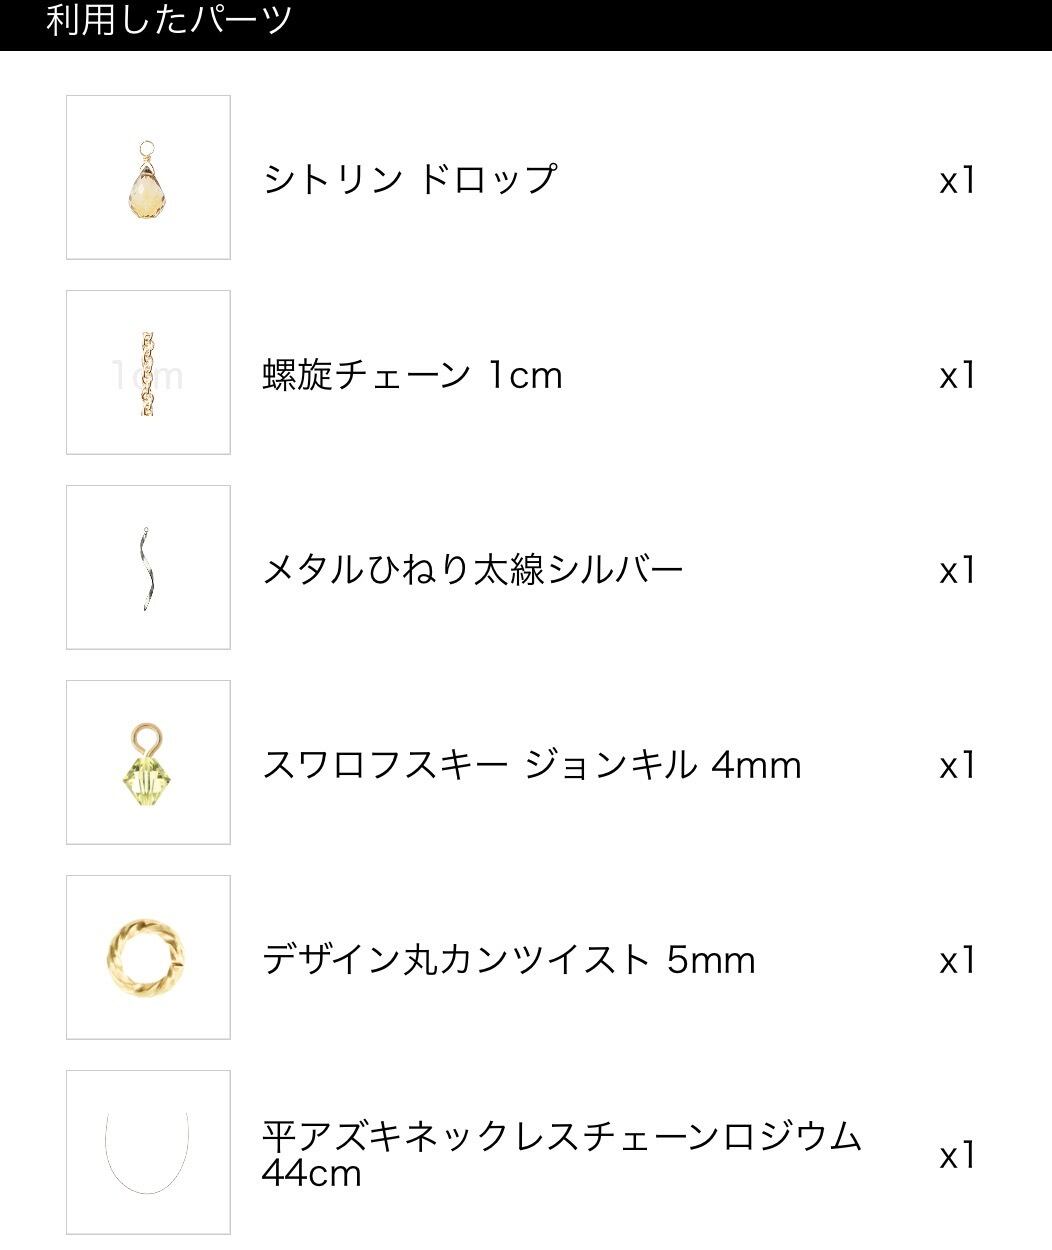
Task: View the green Swarovski bicone bead image
Action: click(148, 763)
